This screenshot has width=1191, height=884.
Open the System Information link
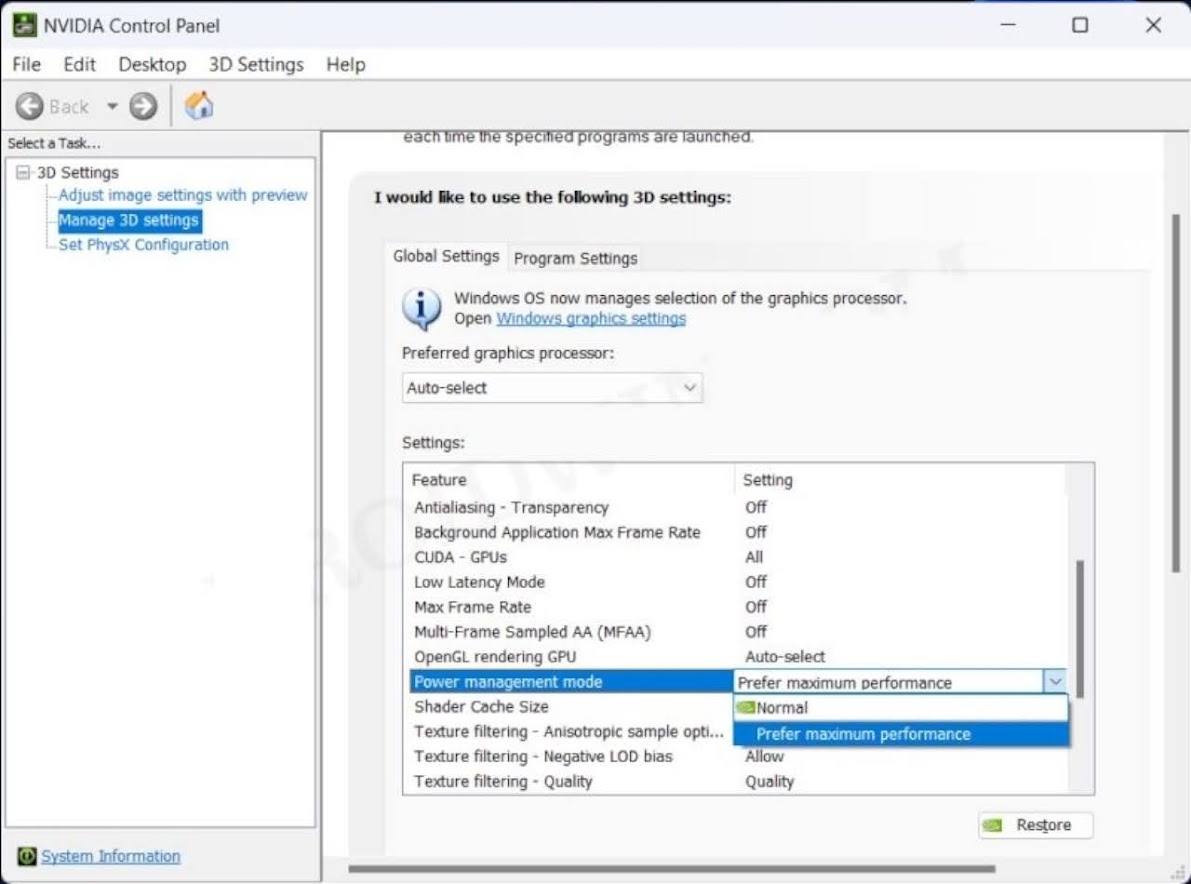pyautogui.click(x=111, y=856)
